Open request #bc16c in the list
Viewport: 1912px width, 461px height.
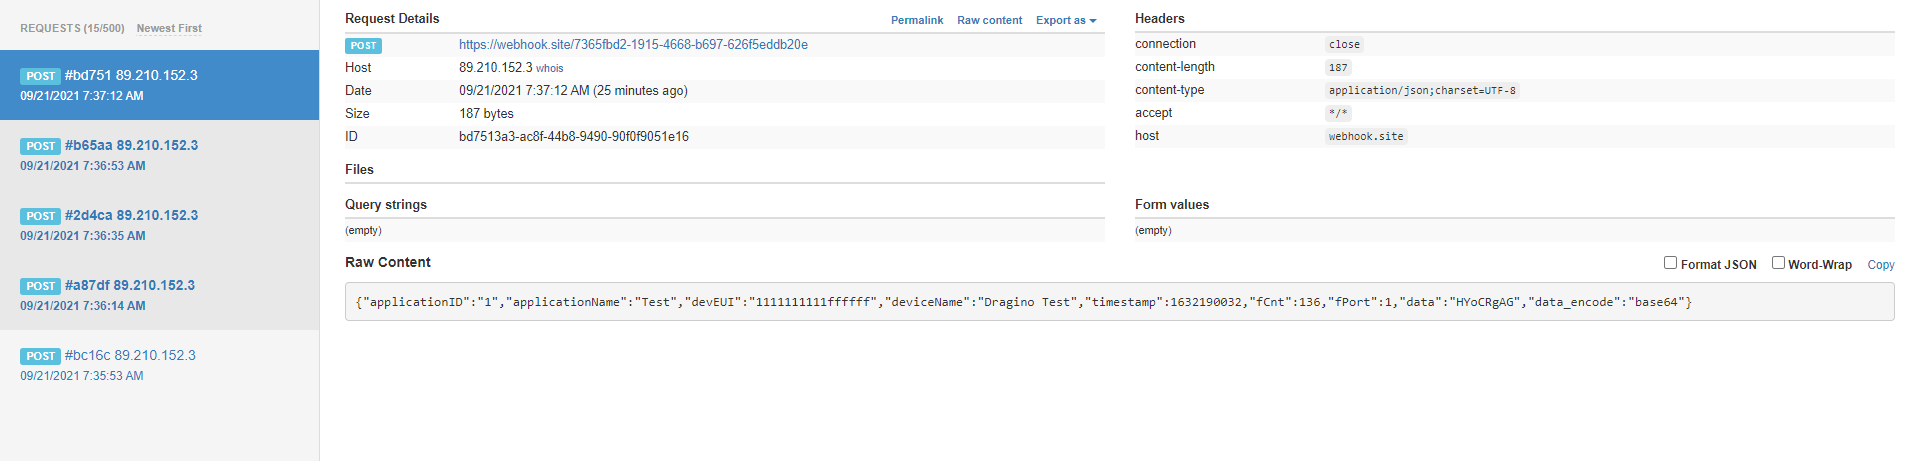pos(159,365)
